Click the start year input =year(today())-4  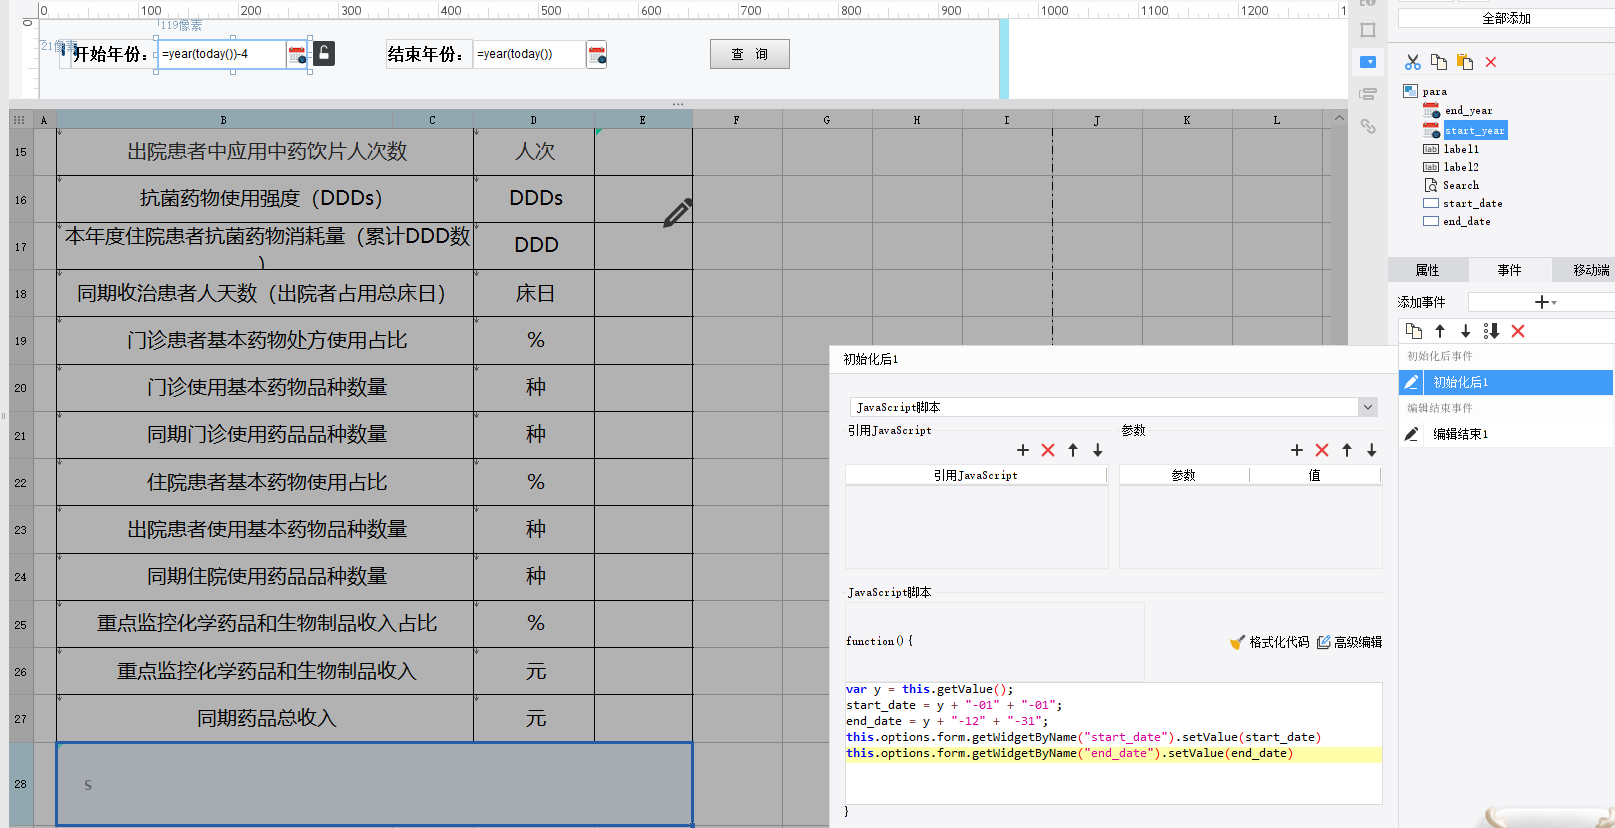click(x=222, y=54)
